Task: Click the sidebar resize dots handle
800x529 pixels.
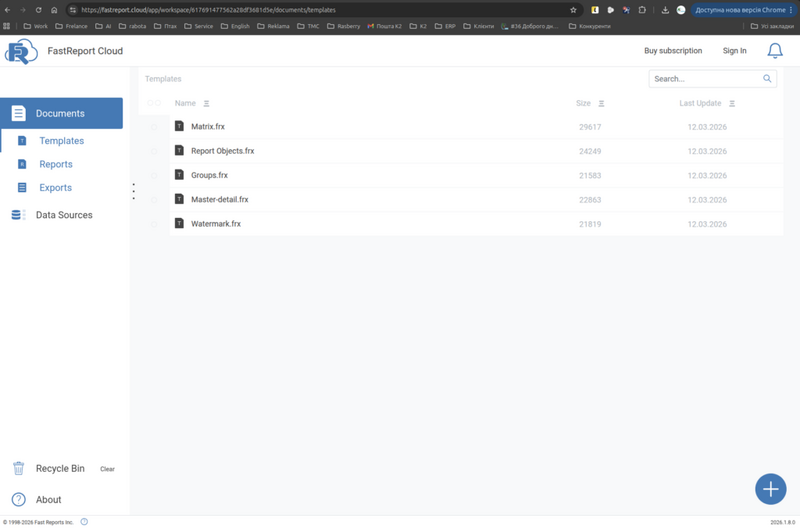Action: [x=134, y=191]
